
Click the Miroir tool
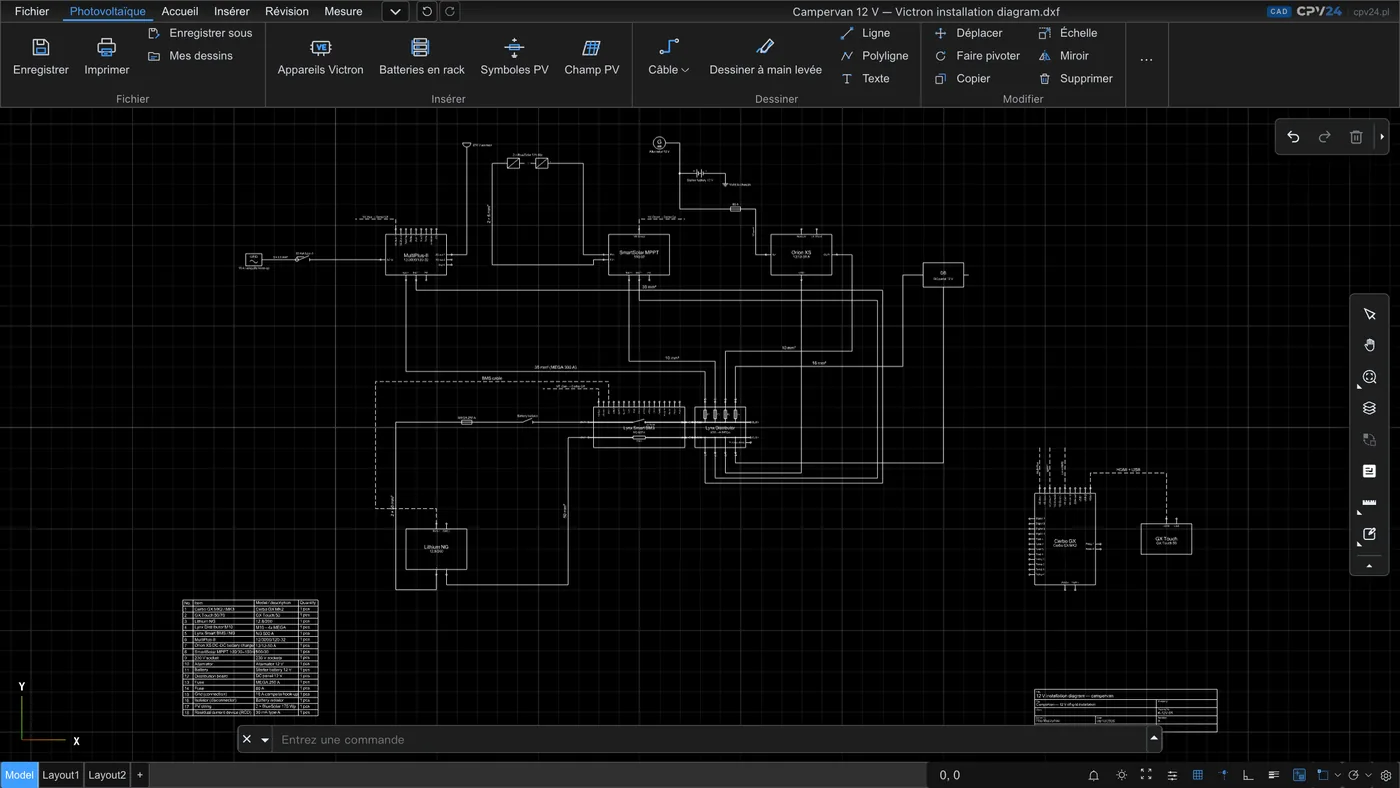pos(1064,56)
